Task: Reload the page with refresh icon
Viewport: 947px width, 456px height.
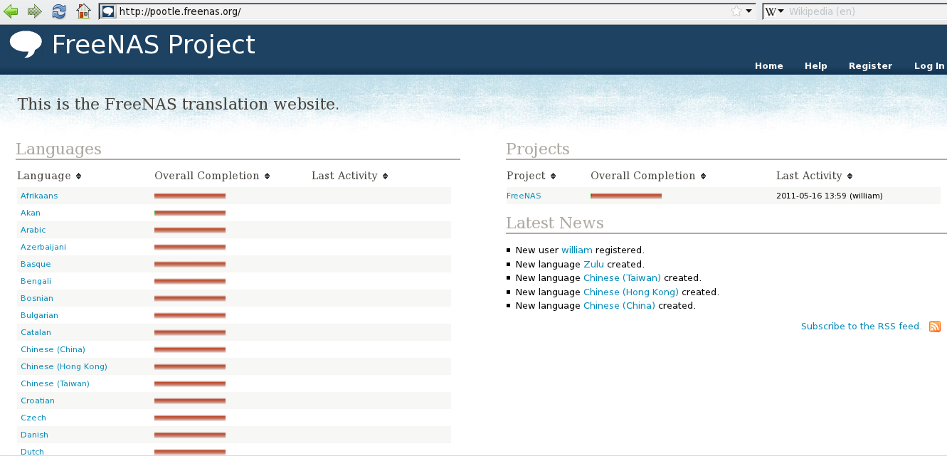Action: [59, 11]
